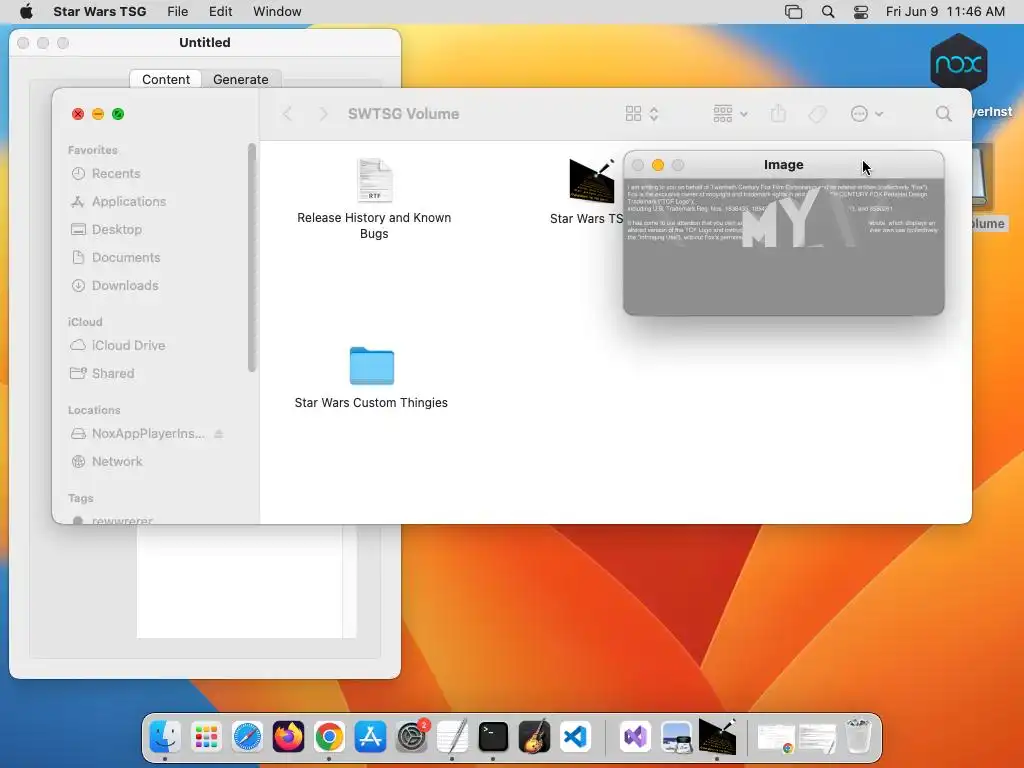This screenshot has height=768, width=1024.
Task: Open the Finder action ellipsis menu
Action: [867, 114]
